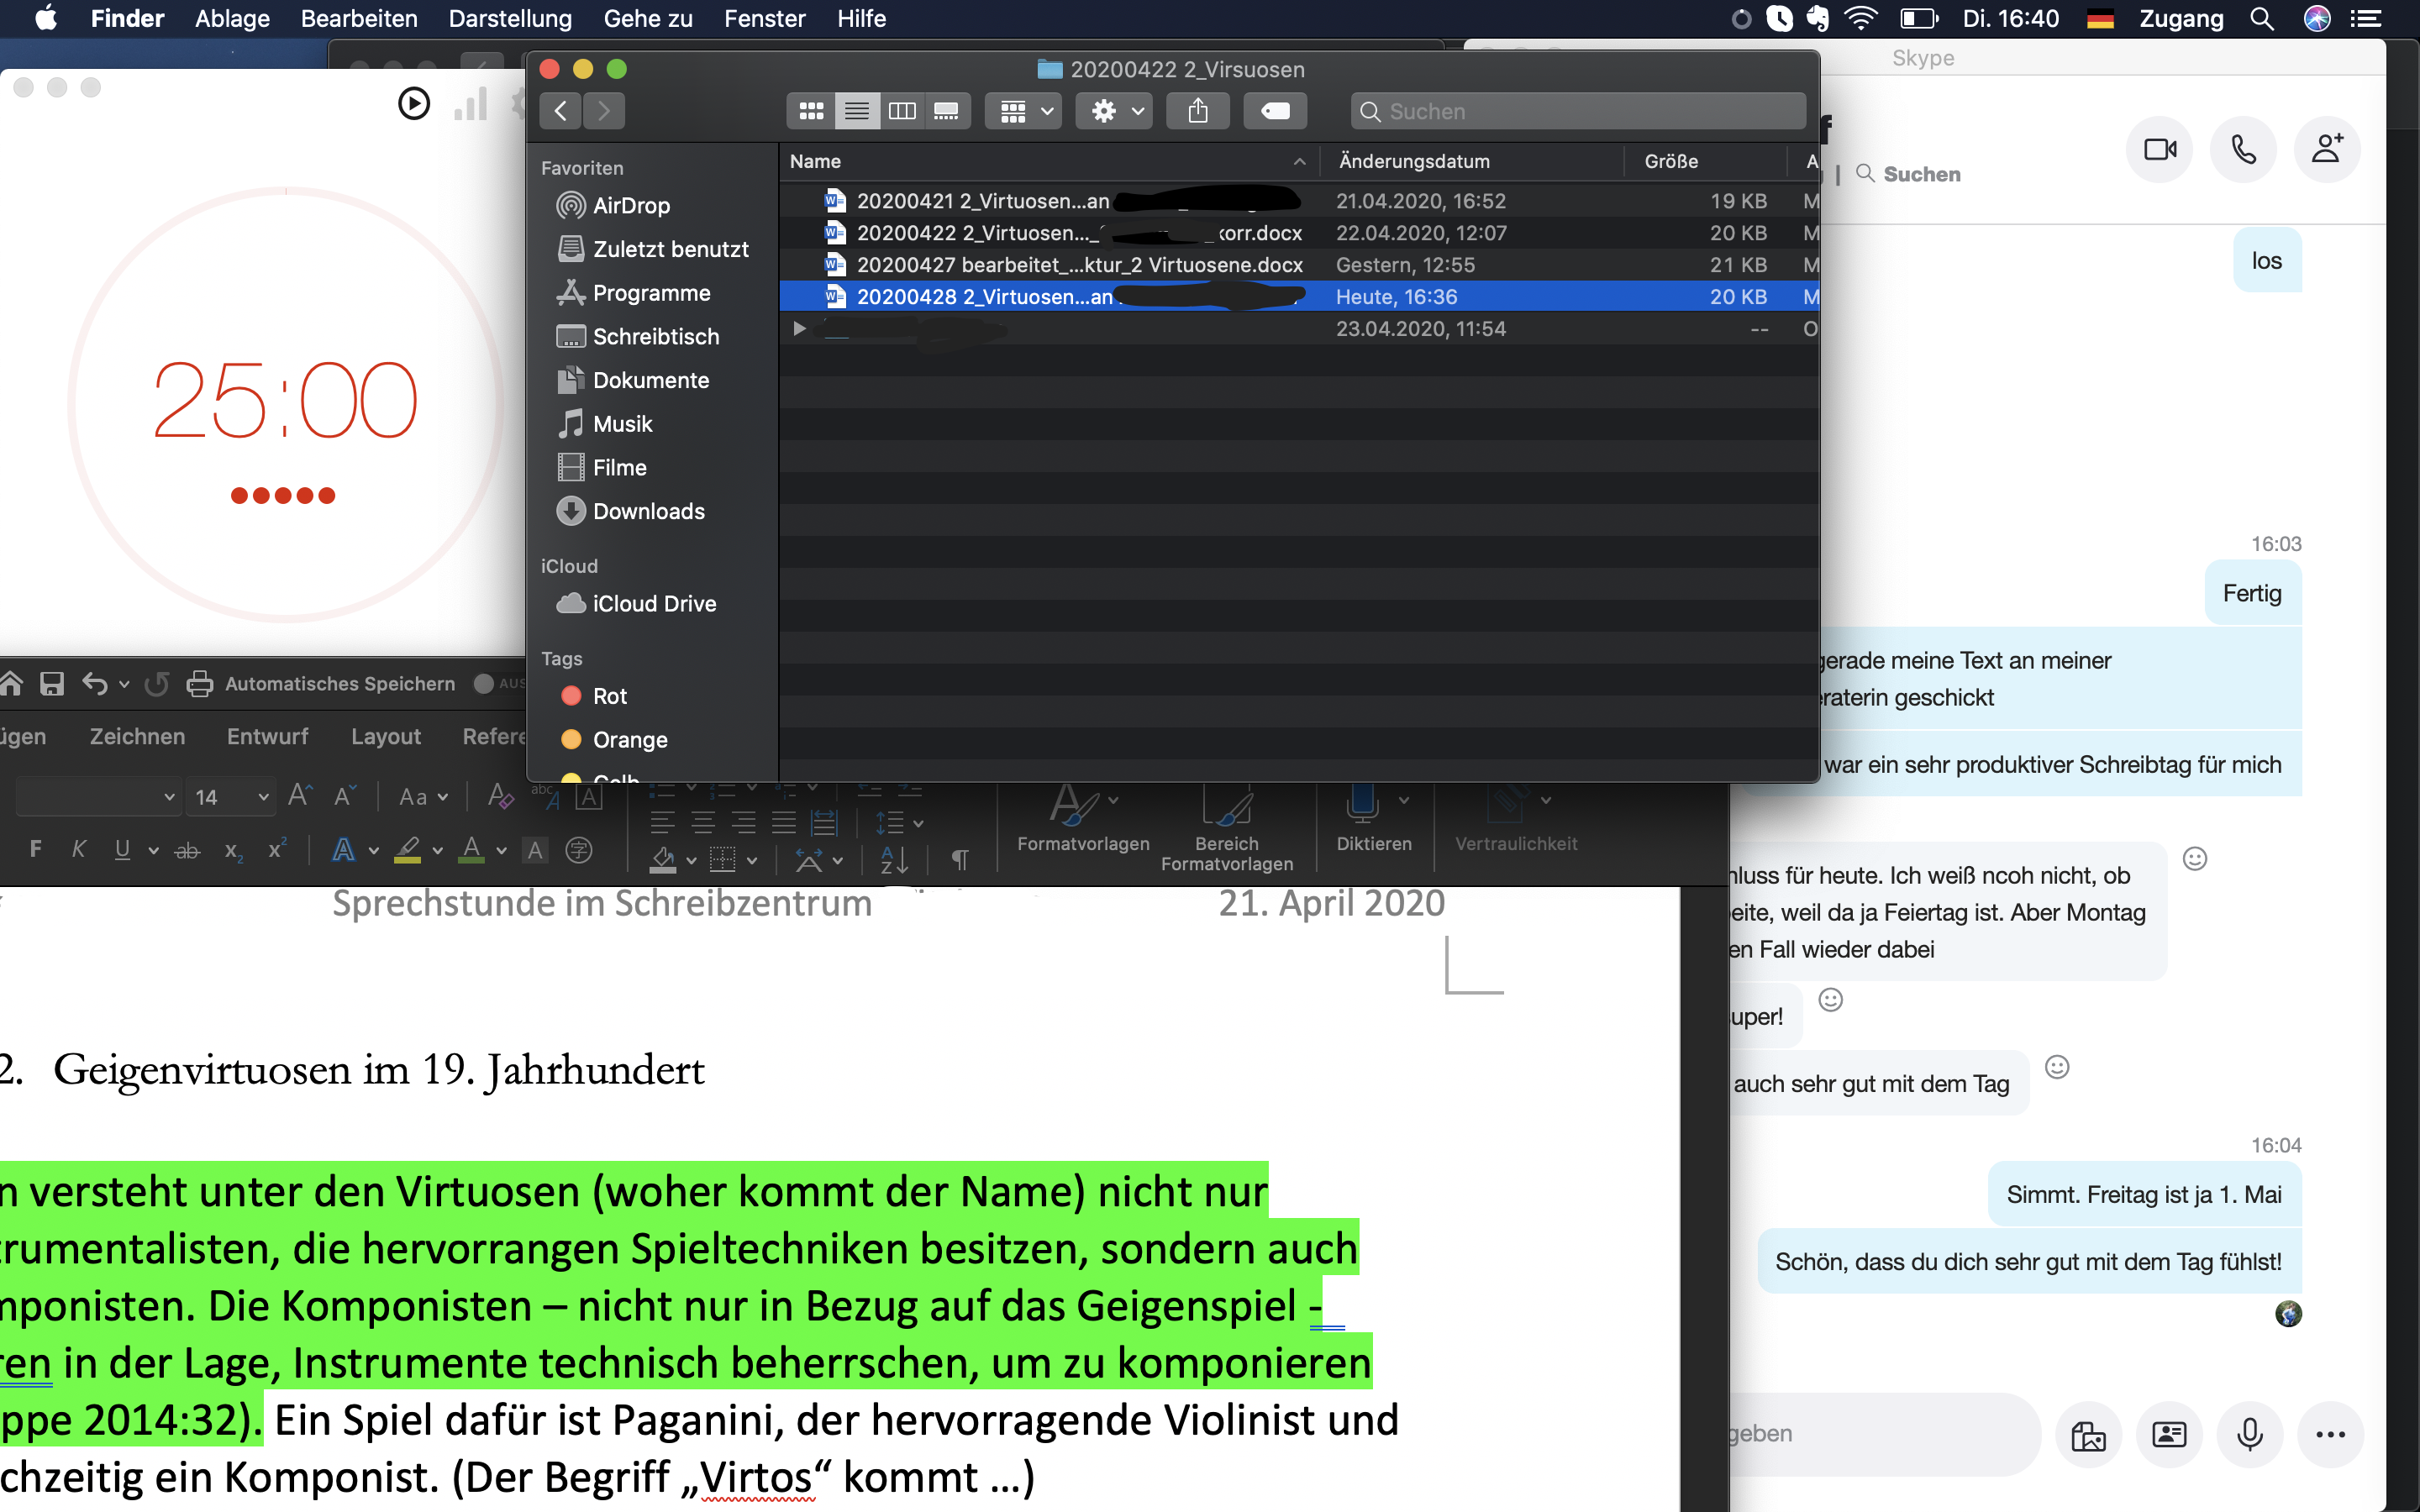This screenshot has height=1512, width=2420.
Task: Open Diktieren dropdown arrow
Action: [1404, 800]
